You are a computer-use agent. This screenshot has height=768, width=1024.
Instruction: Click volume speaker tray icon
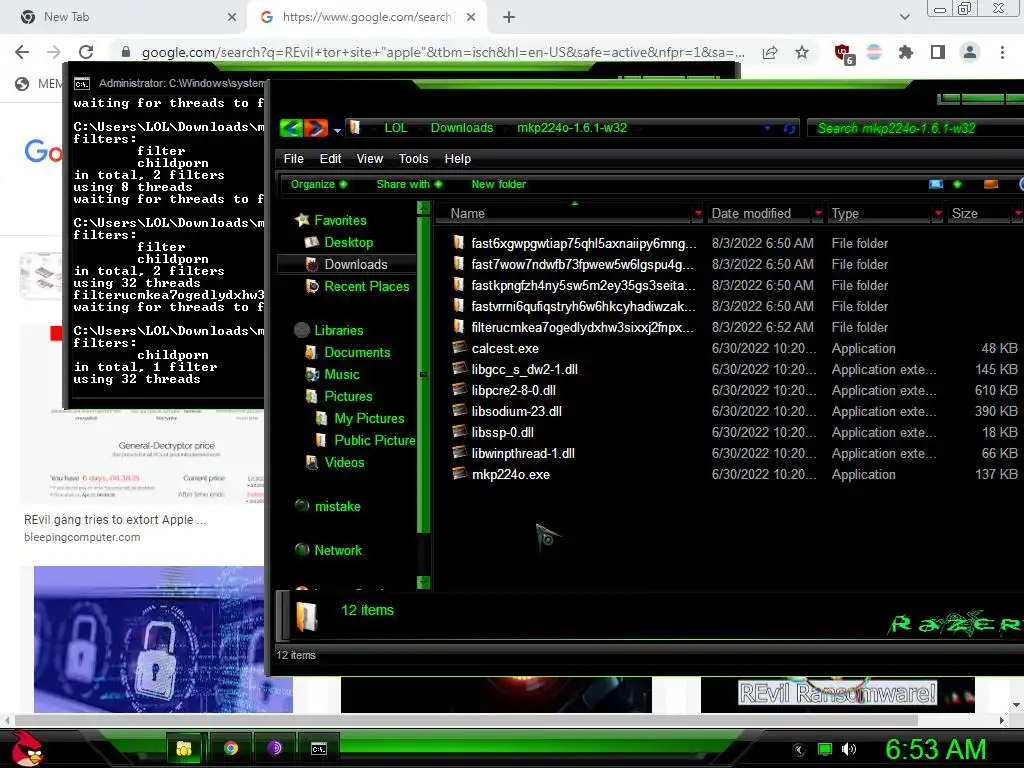(849, 749)
